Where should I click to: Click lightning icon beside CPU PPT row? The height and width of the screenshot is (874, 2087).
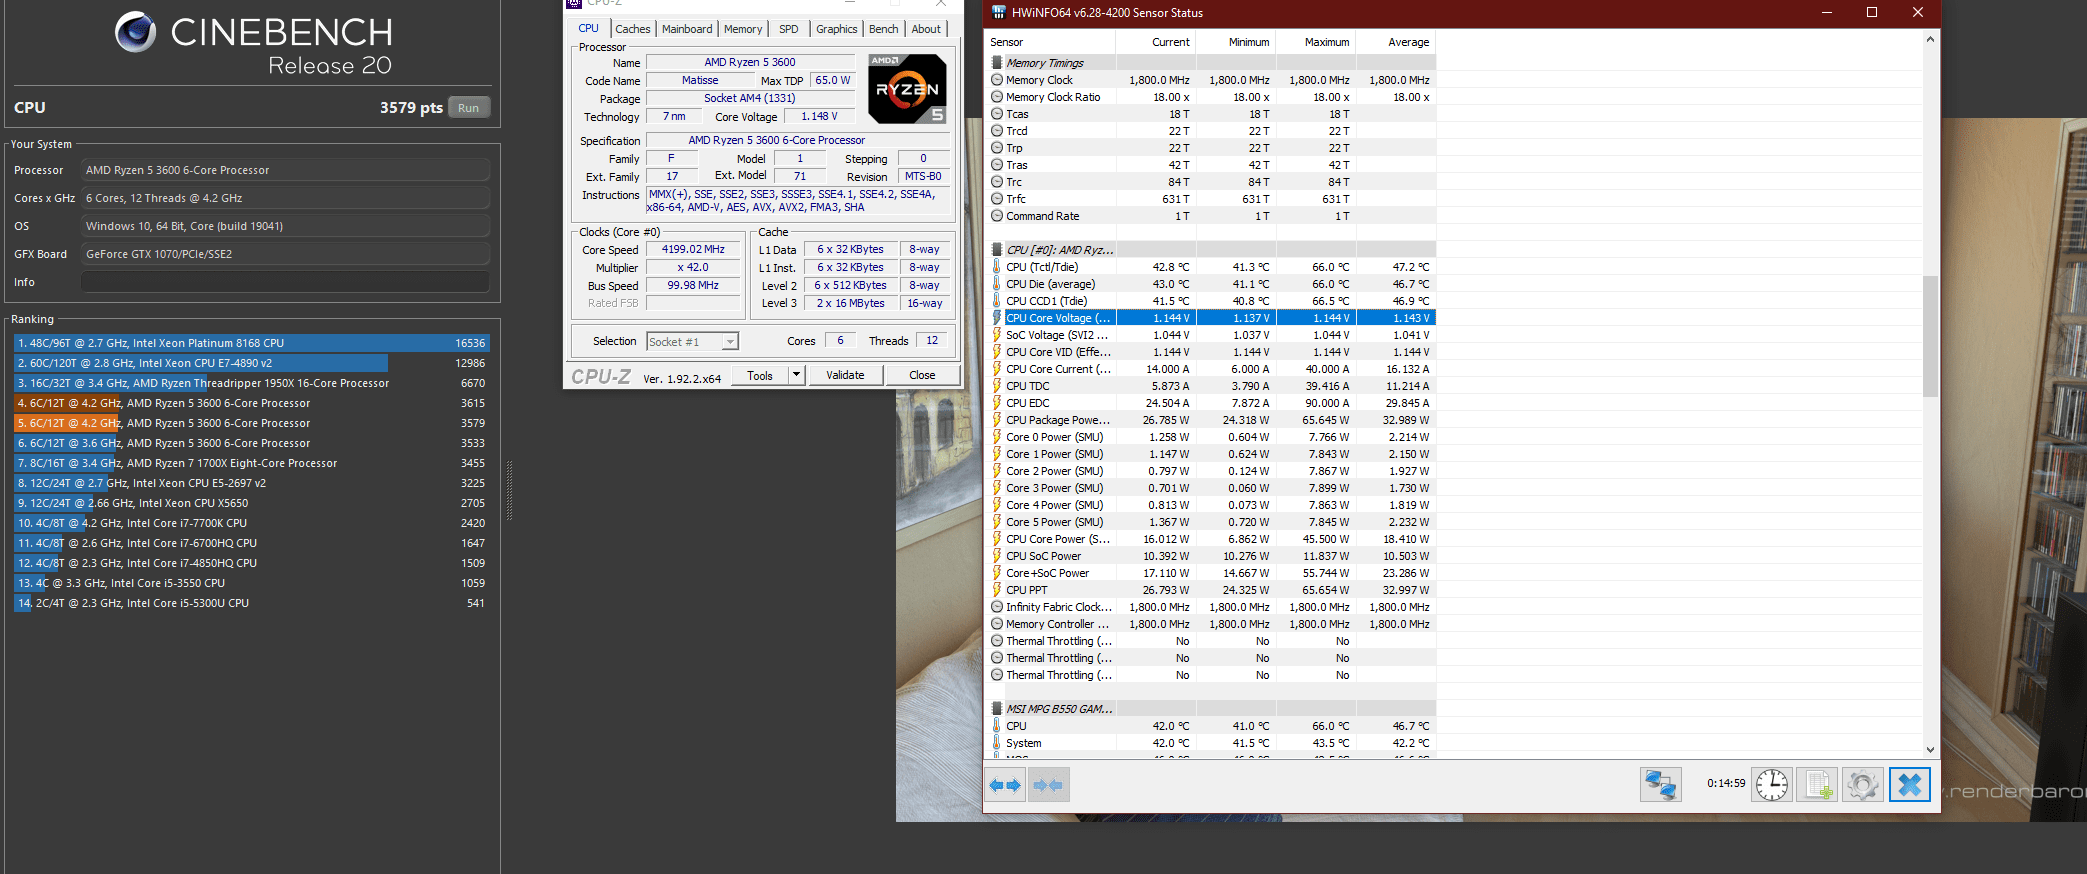click(x=997, y=590)
